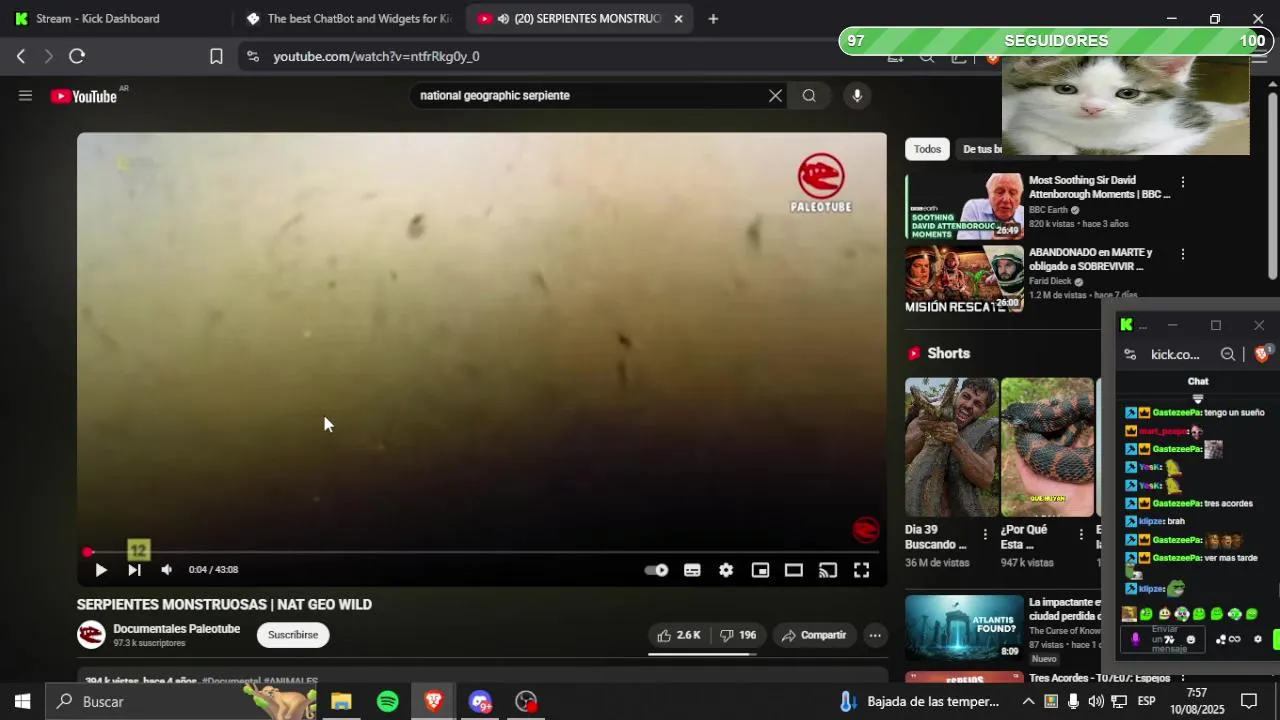Skip to the next video
The image size is (1280, 720).
pos(134,570)
